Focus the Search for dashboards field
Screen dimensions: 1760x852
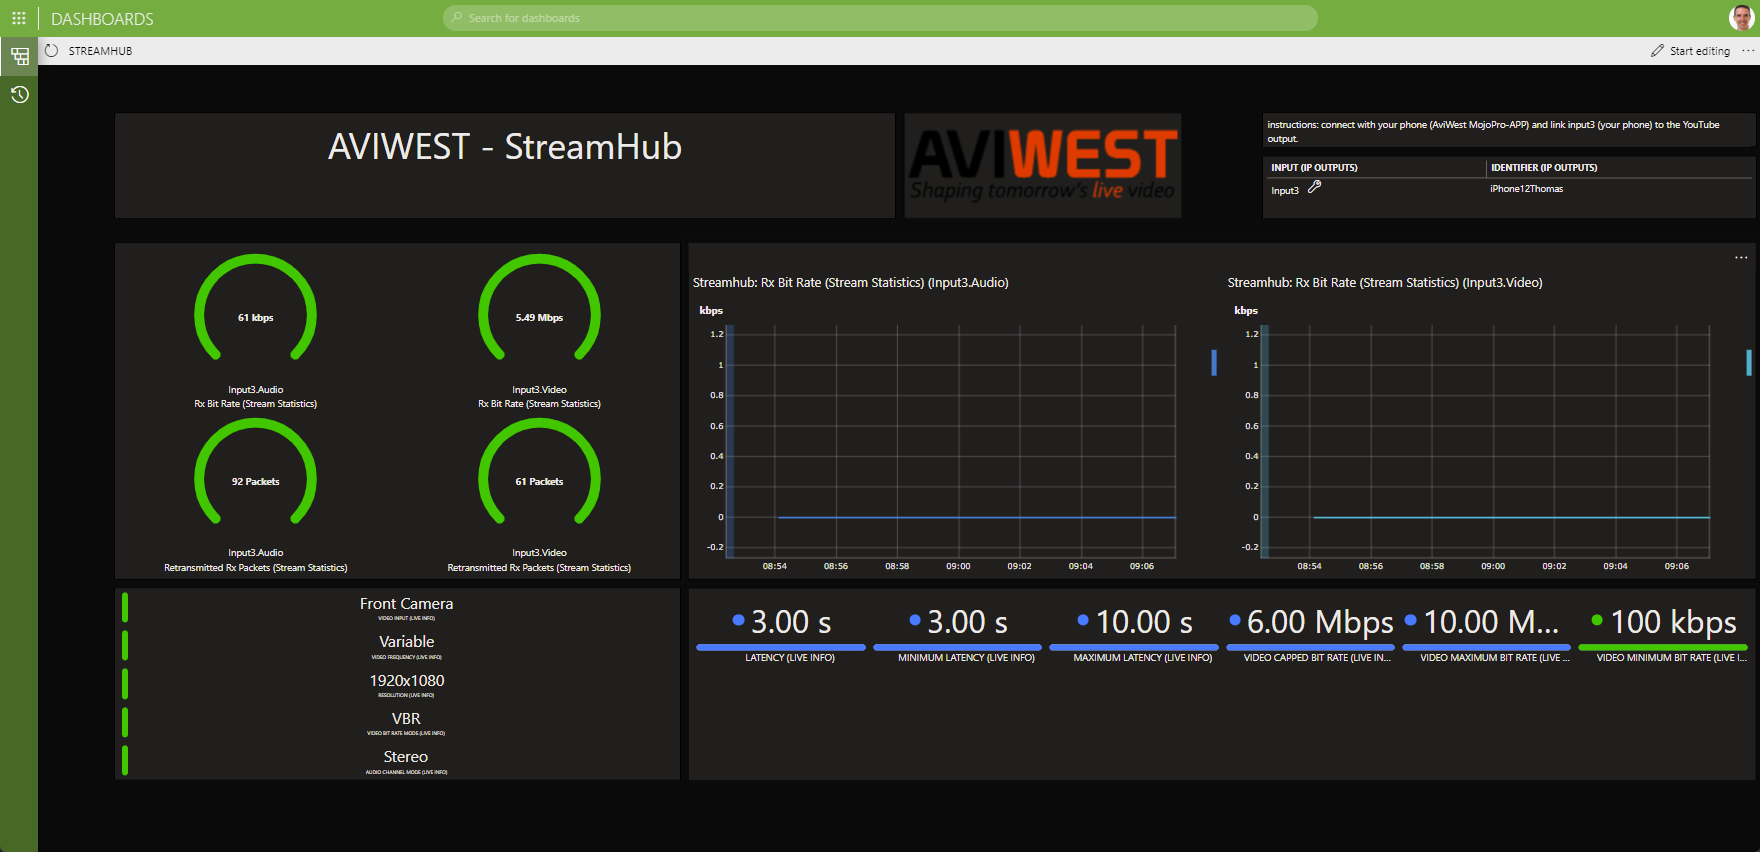coord(880,18)
